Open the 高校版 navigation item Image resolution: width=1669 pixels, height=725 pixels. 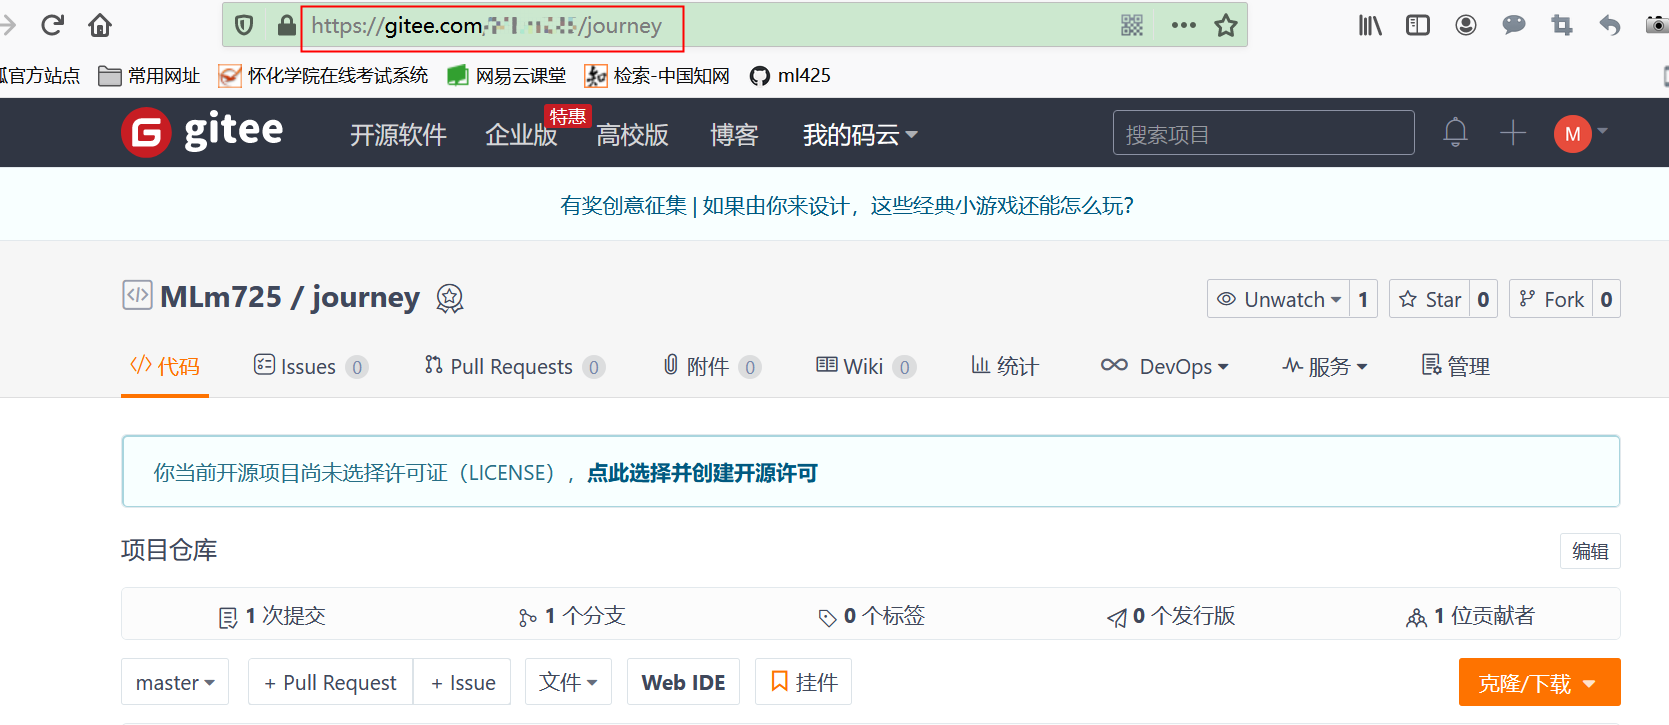(x=632, y=135)
